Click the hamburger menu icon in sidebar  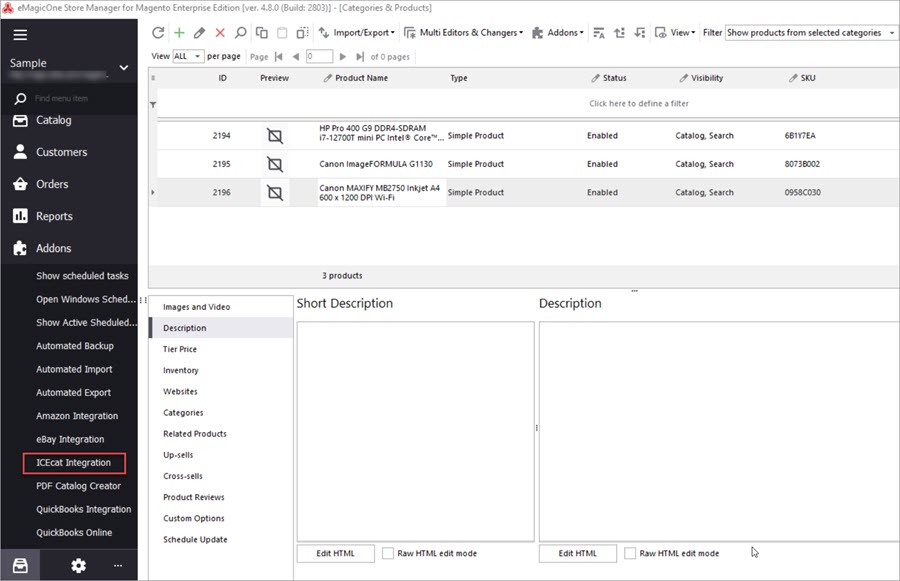pyautogui.click(x=20, y=35)
